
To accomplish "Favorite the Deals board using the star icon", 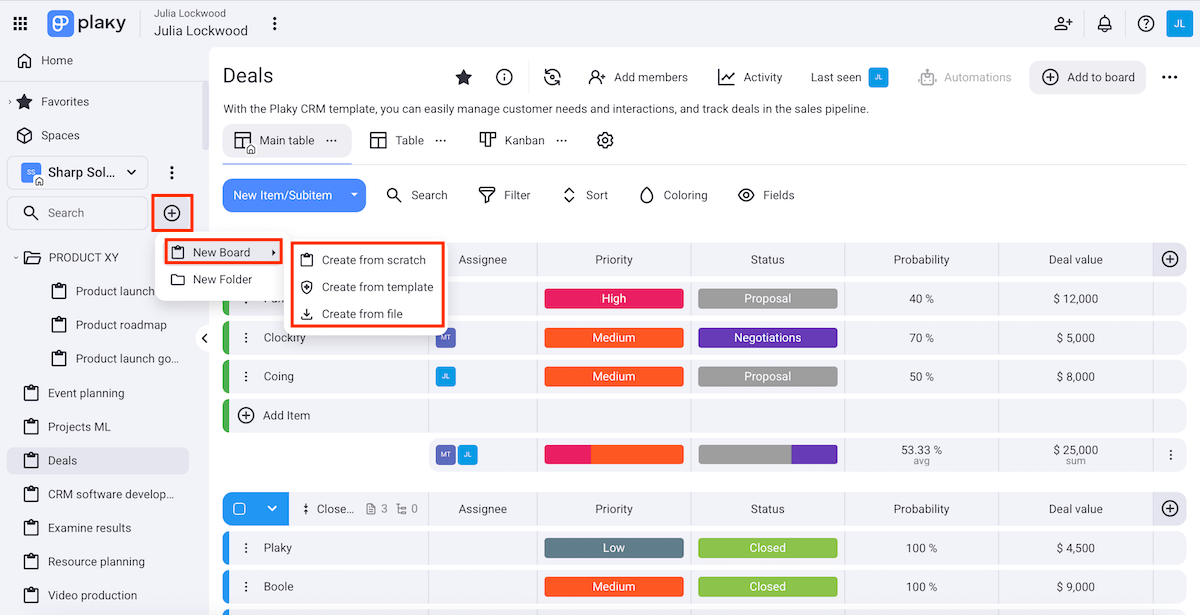I will [463, 76].
